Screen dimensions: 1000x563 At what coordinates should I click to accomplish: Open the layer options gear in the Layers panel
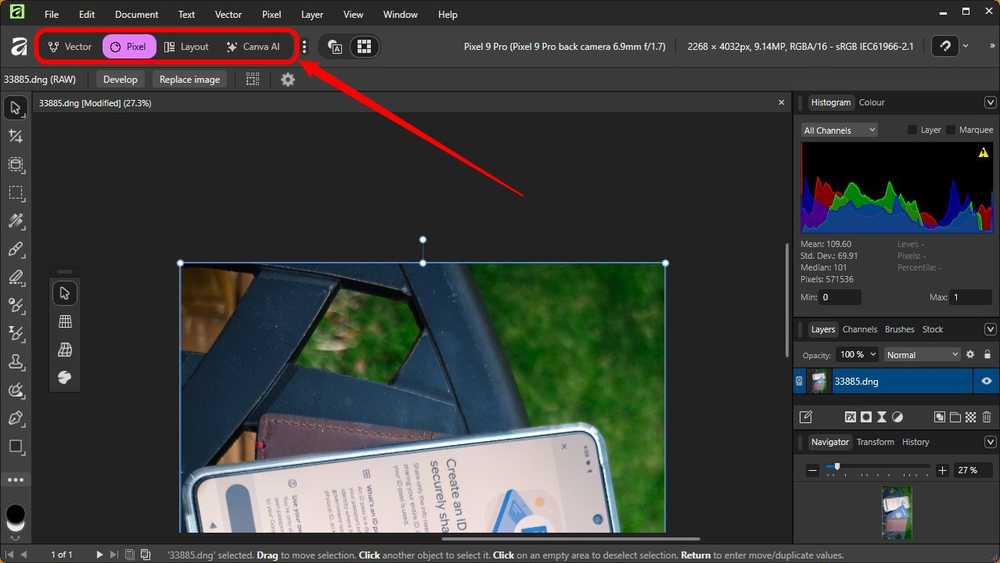pos(970,355)
